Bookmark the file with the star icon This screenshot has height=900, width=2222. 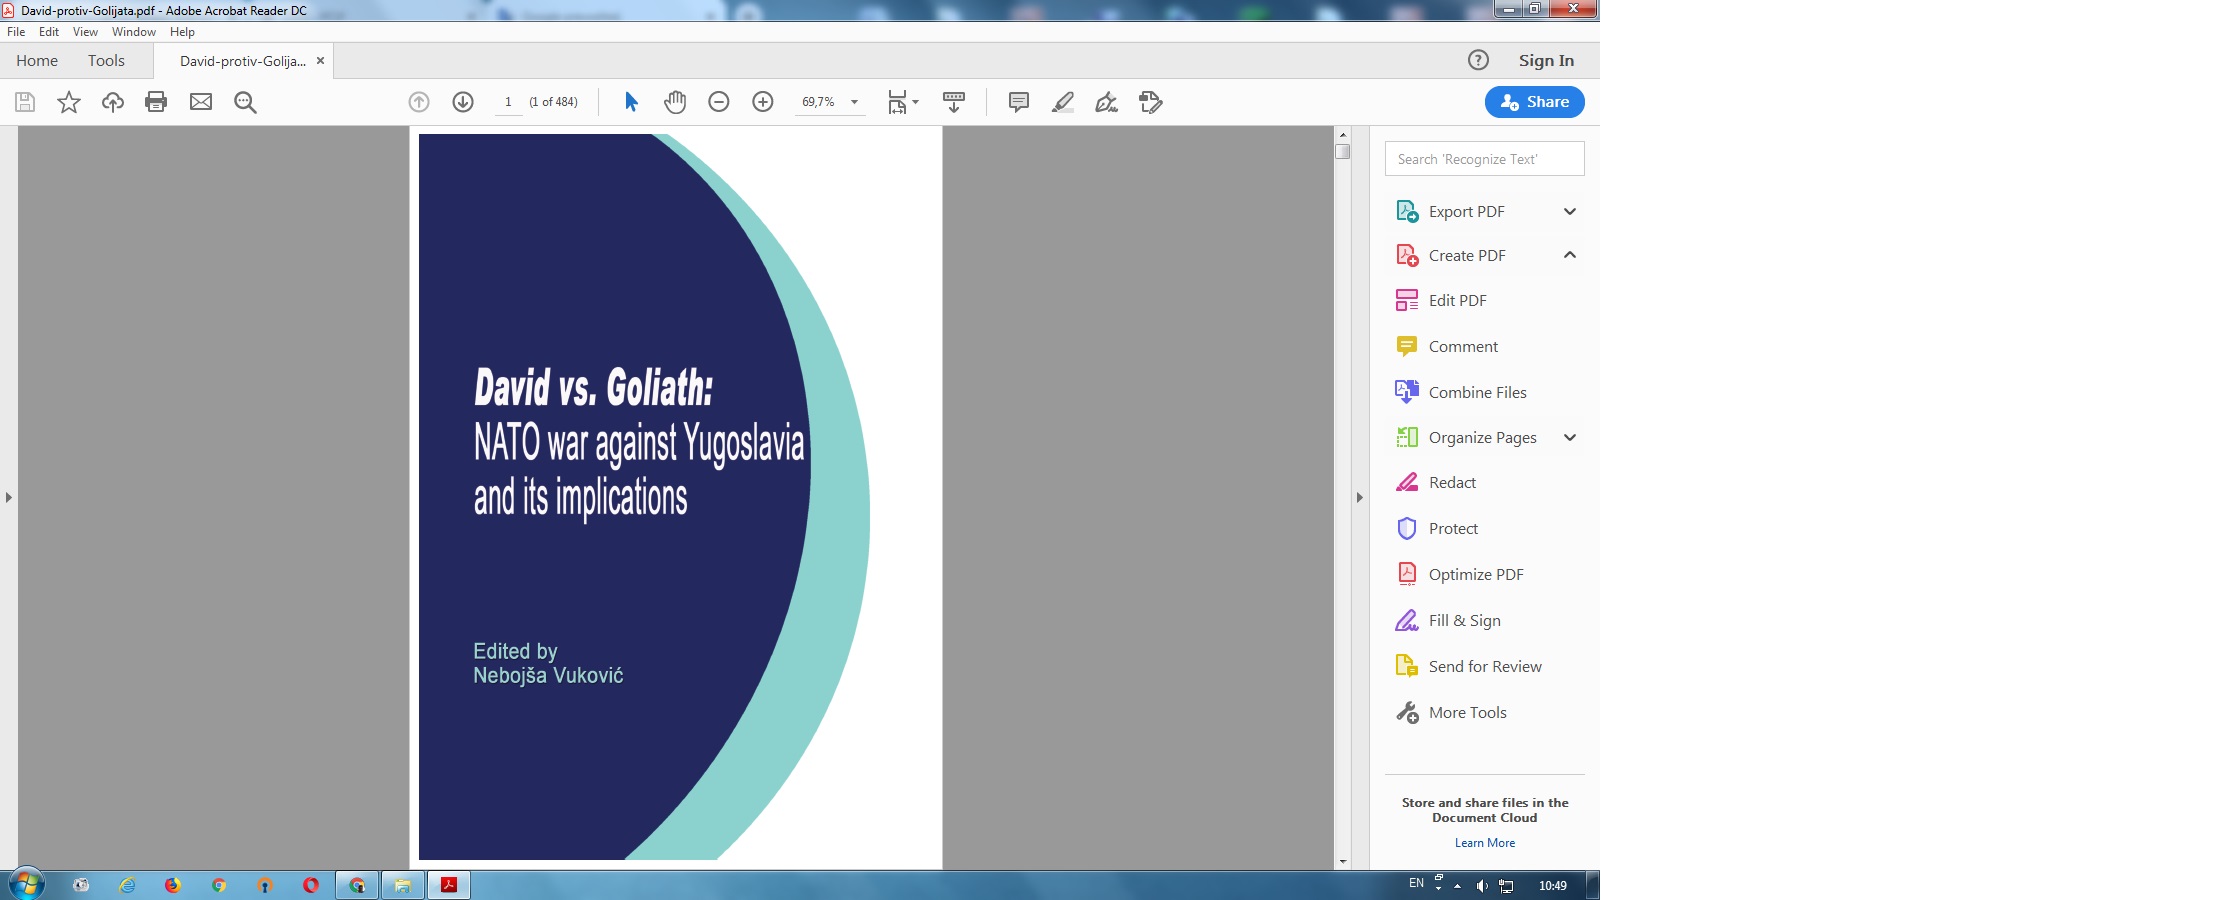tap(69, 102)
